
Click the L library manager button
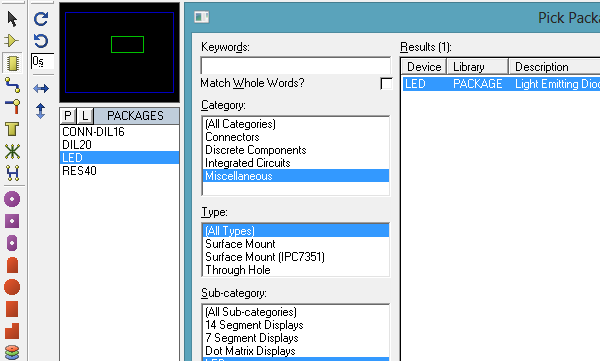[x=85, y=116]
